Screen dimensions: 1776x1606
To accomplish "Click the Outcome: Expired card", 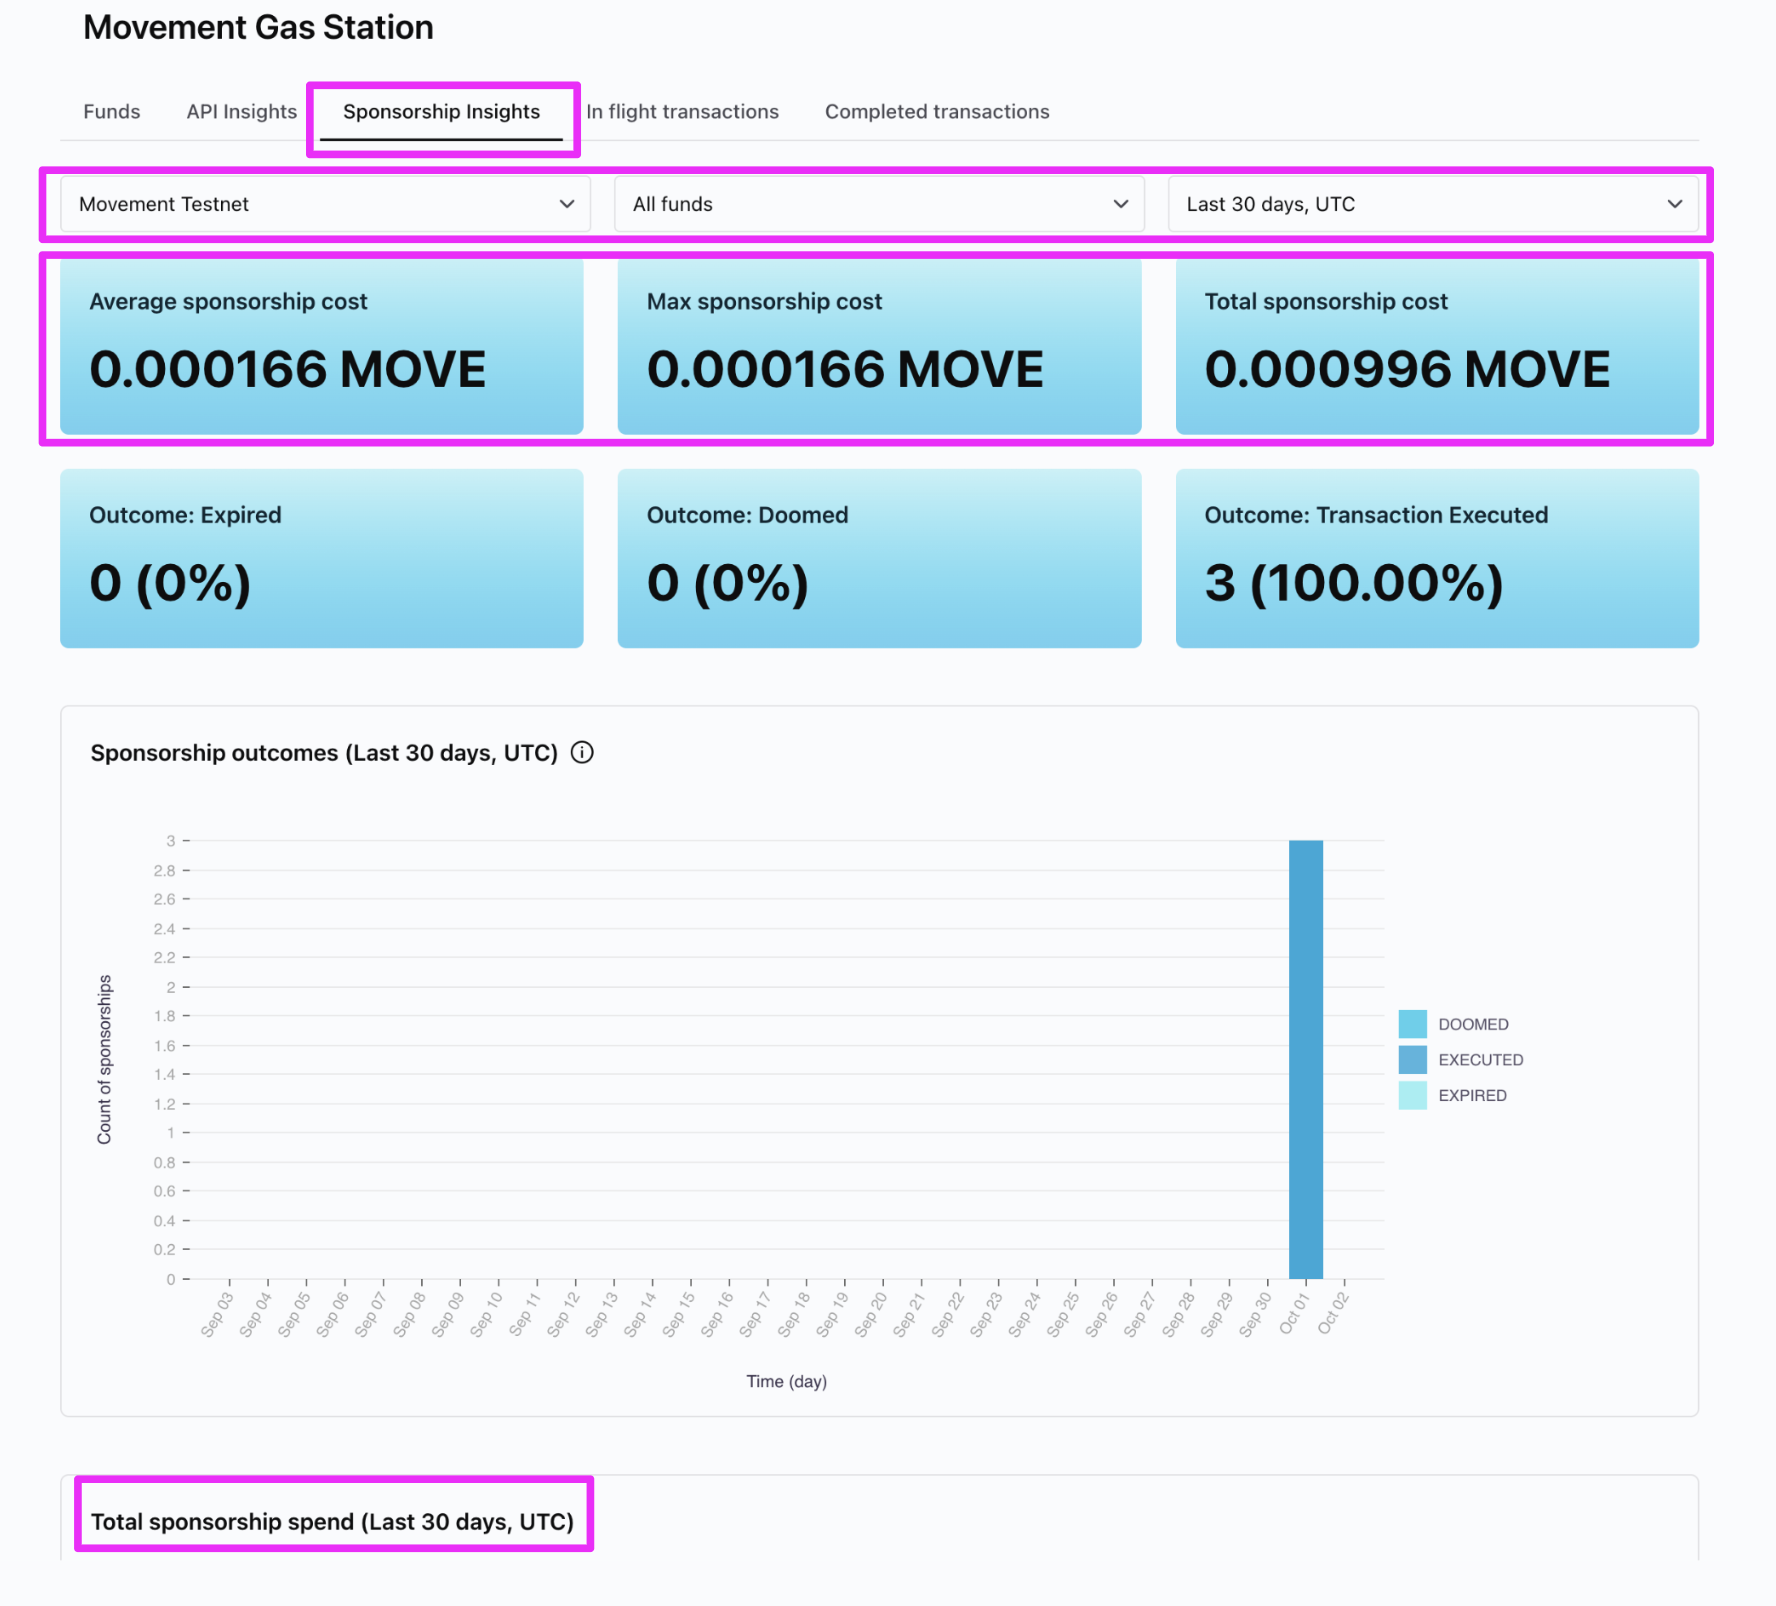I will pos(322,559).
